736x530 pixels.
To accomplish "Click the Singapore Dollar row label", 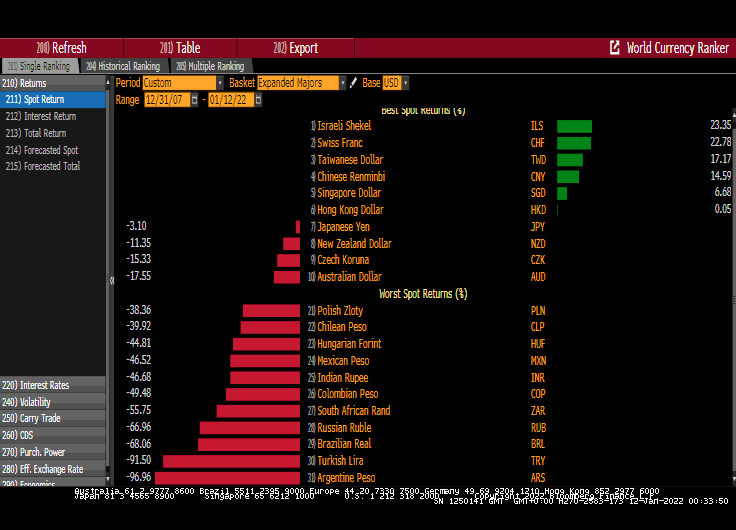I will click(x=349, y=193).
